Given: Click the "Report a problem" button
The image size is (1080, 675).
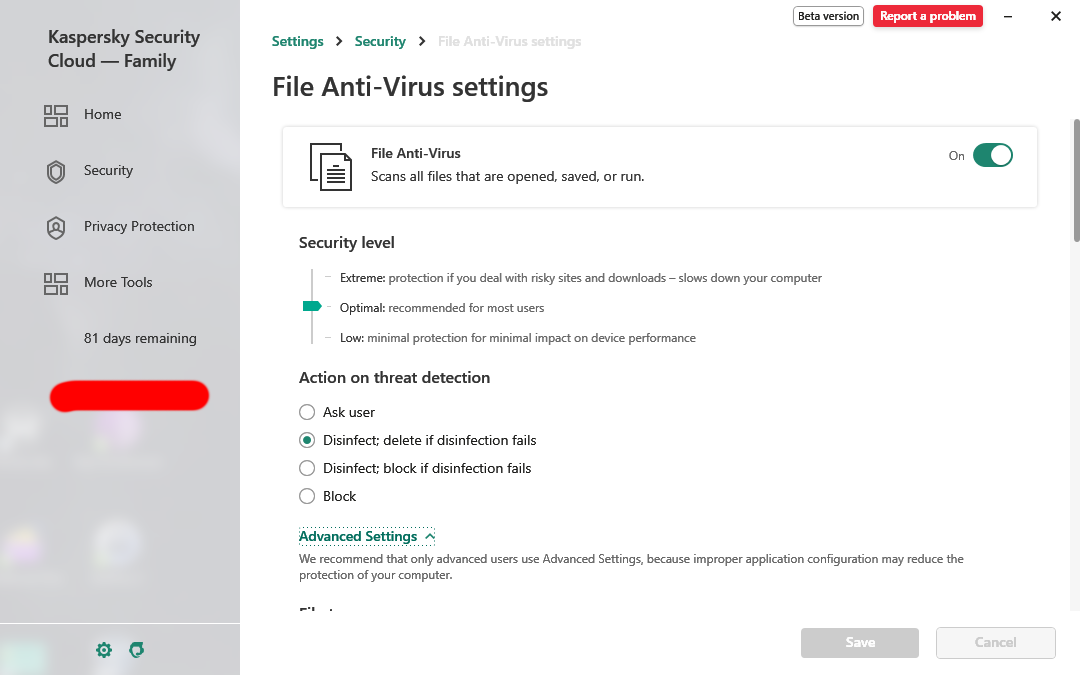Looking at the screenshot, I should point(927,16).
